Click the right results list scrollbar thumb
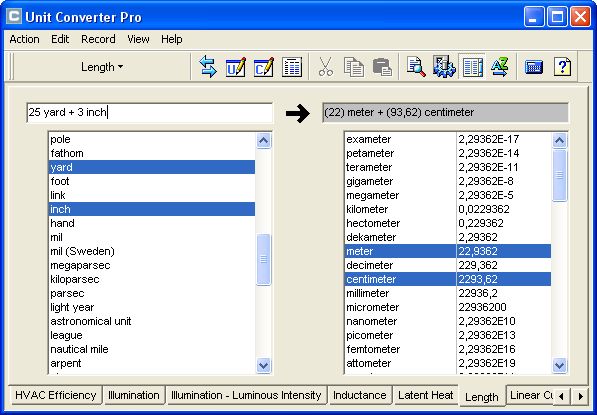Viewport: 597px width, 415px height. click(559, 175)
